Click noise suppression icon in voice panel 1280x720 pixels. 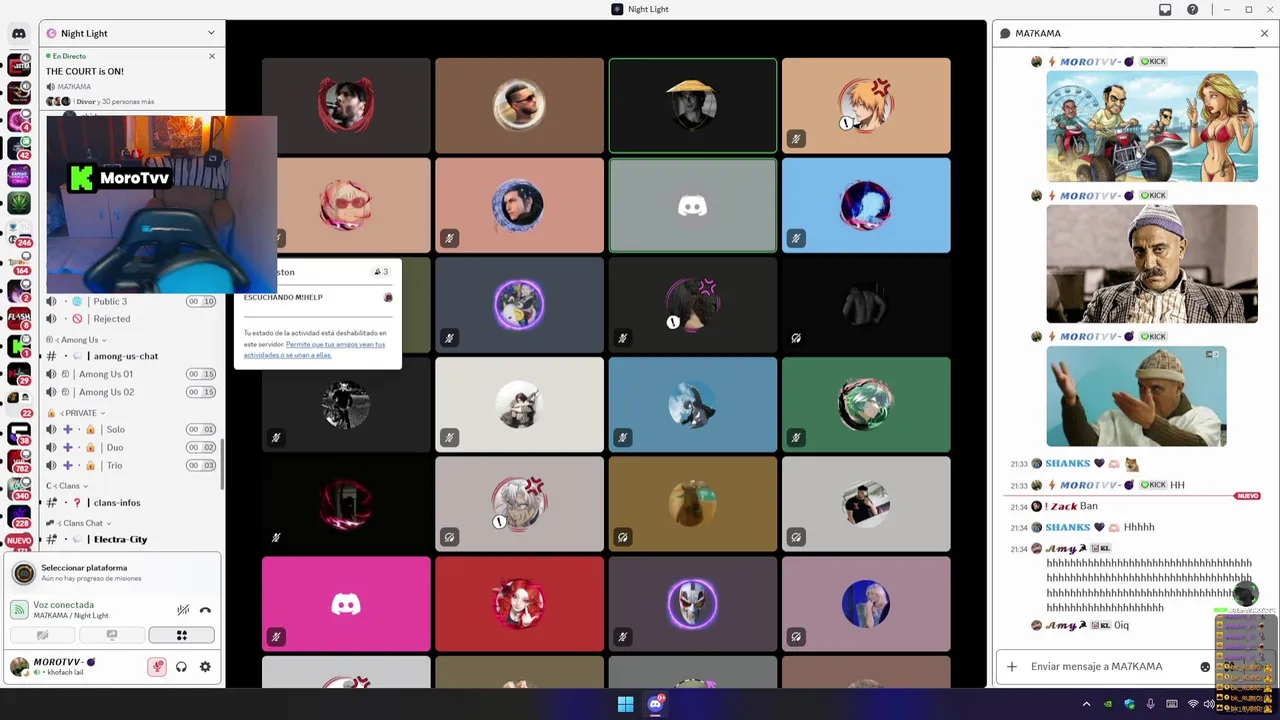pos(183,610)
